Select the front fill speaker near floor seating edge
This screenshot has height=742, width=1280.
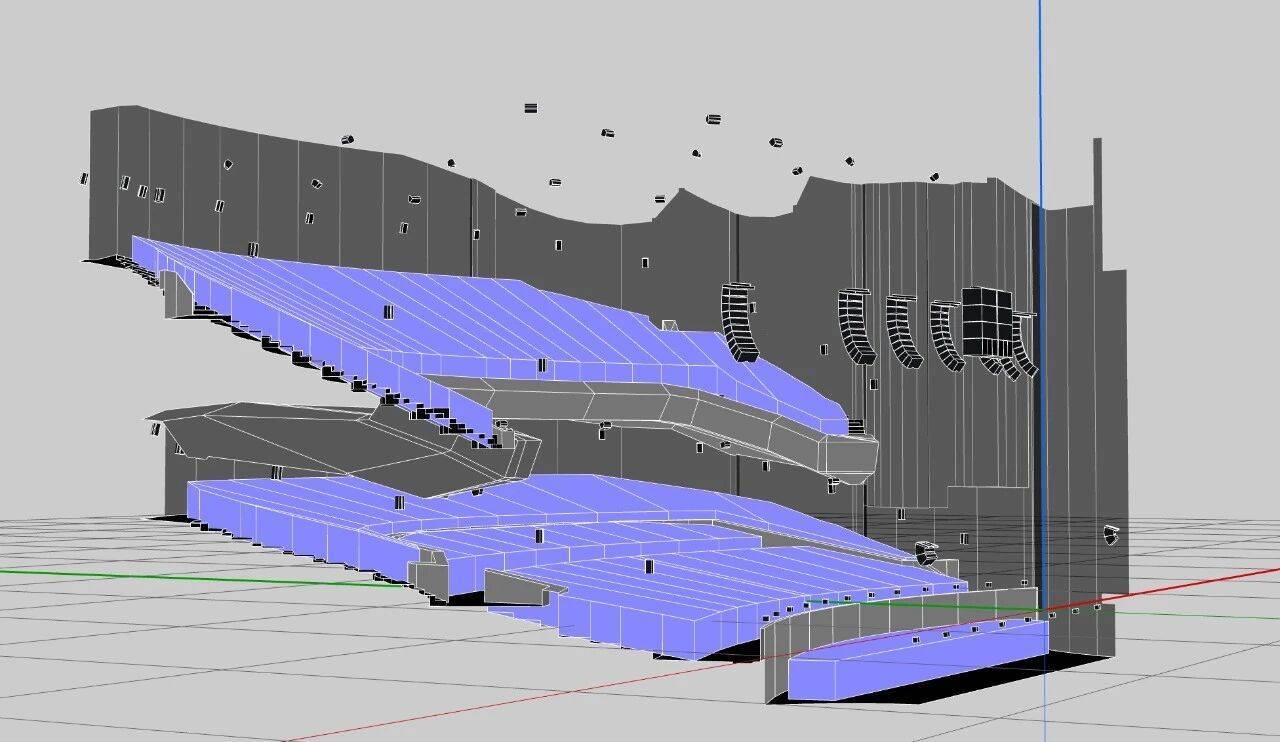pos(926,552)
